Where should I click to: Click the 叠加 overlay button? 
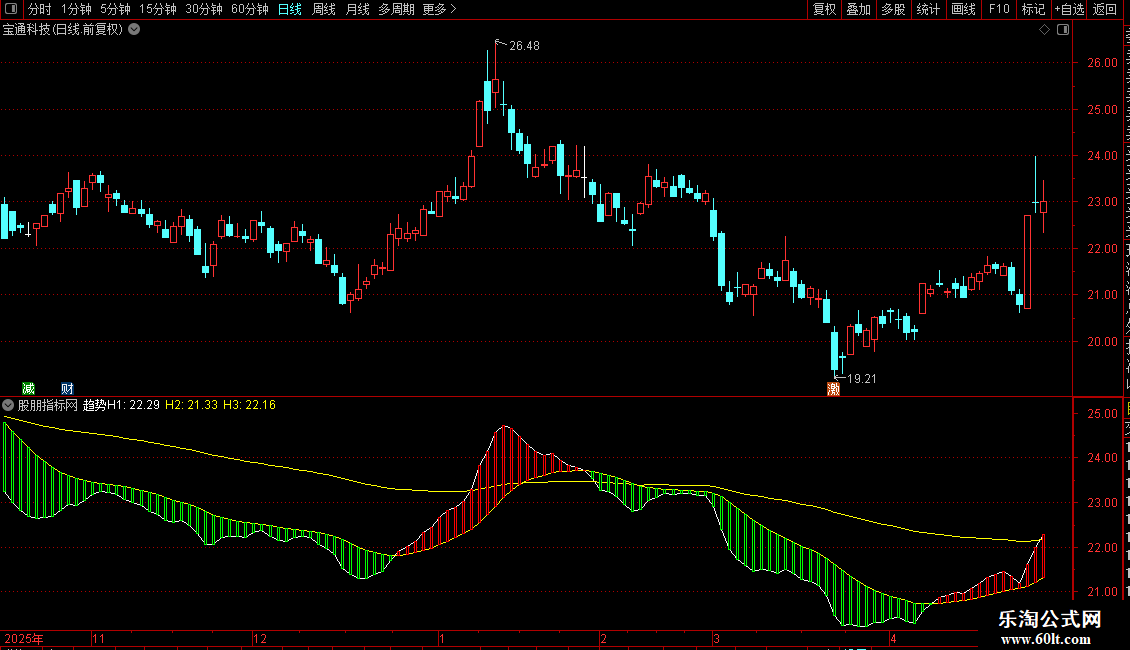click(x=858, y=9)
